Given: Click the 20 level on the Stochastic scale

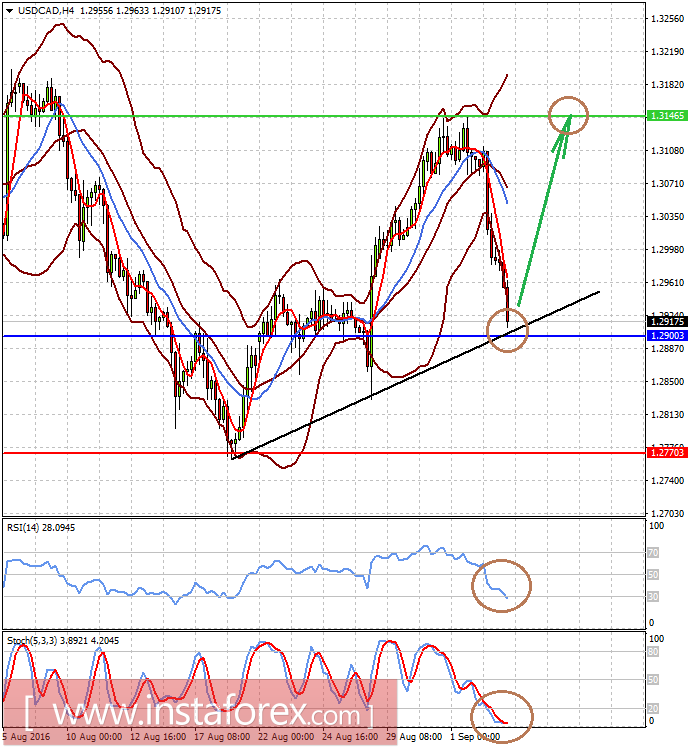Looking at the screenshot, I should [653, 709].
